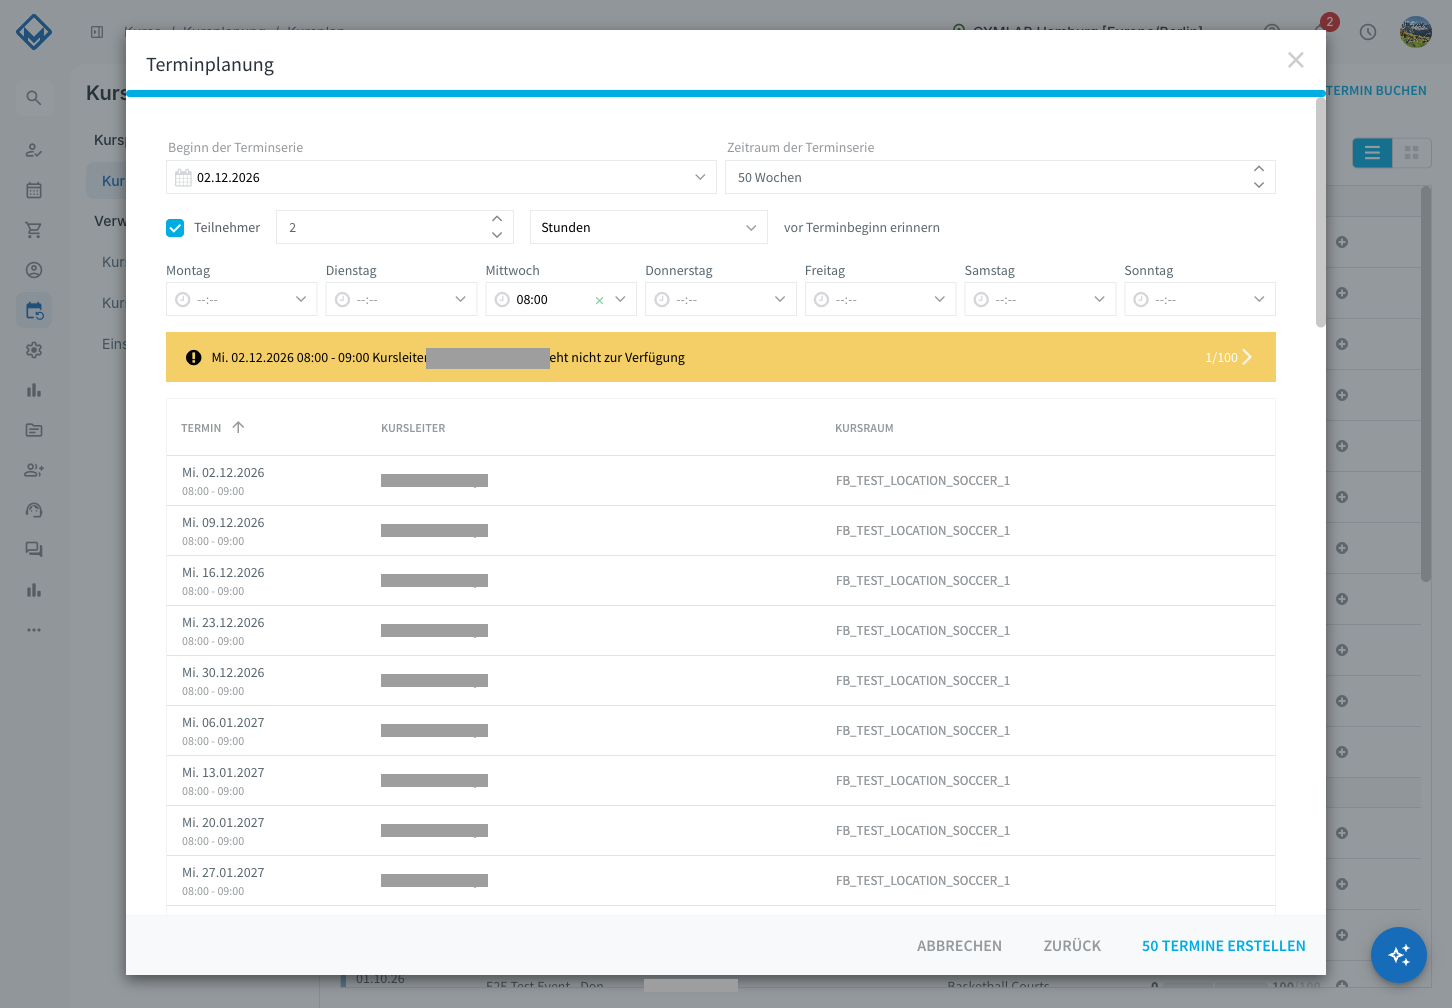Go to next warning with chevron arrow
This screenshot has height=1008, width=1452.
(1247, 357)
